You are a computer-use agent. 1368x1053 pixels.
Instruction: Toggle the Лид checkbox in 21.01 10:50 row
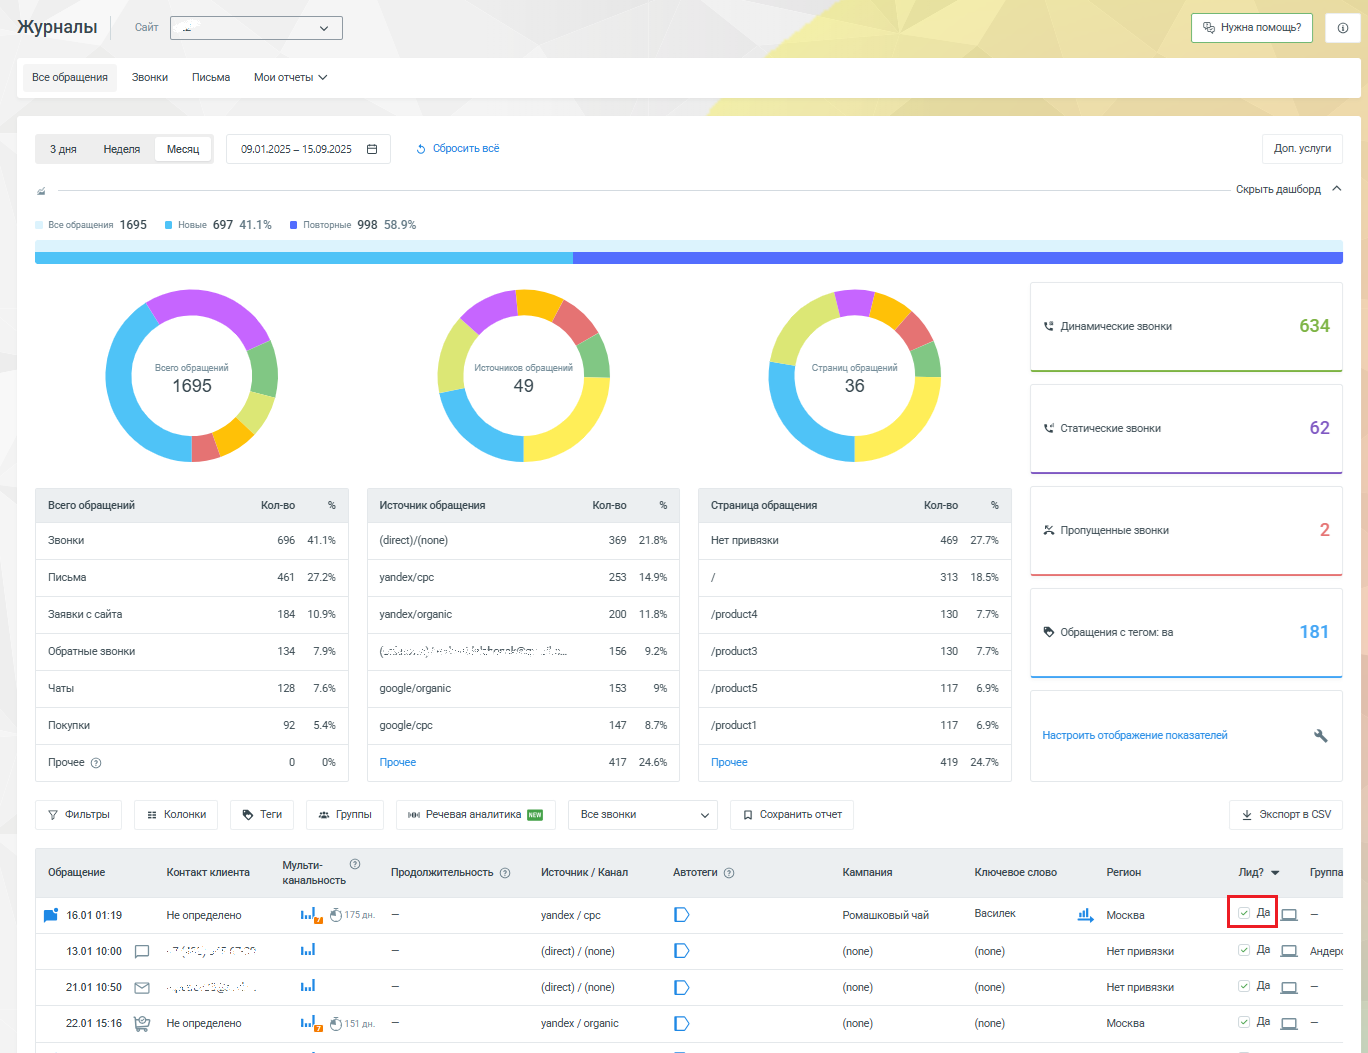1244,985
